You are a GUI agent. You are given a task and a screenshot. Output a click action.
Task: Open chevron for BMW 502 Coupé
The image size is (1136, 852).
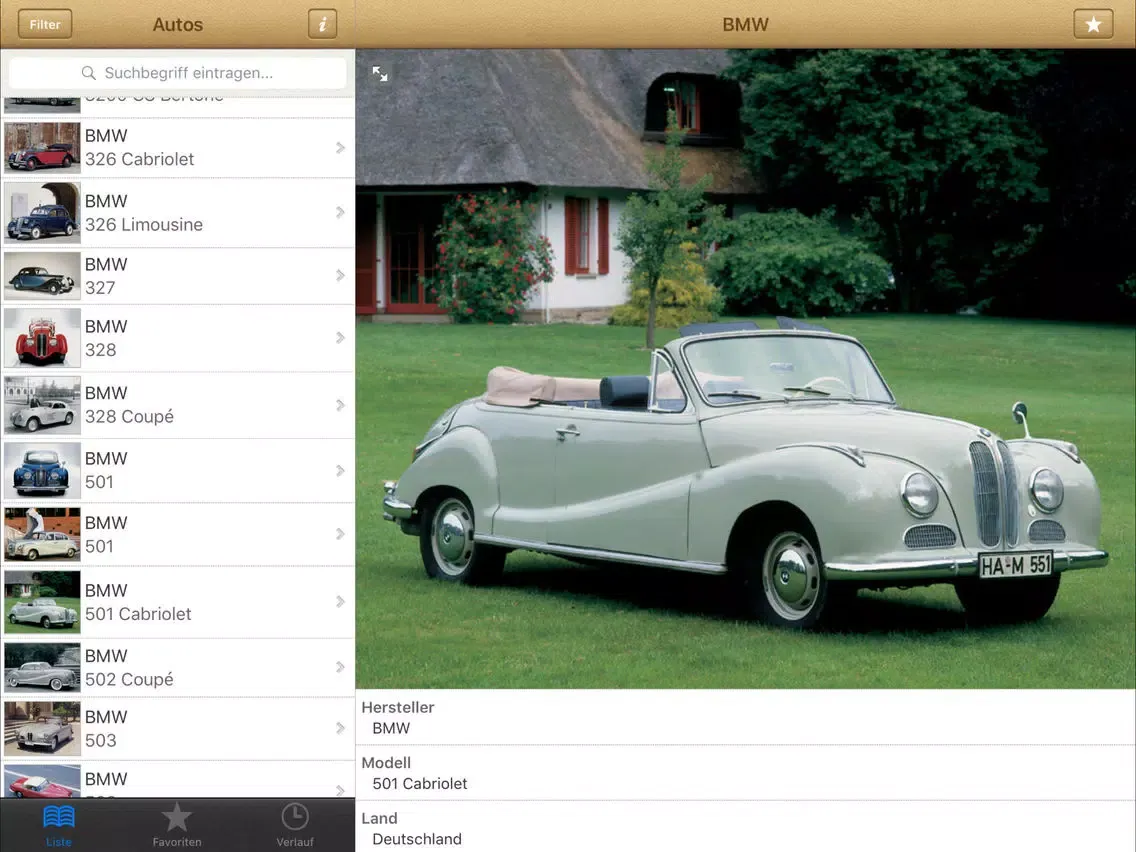click(340, 667)
